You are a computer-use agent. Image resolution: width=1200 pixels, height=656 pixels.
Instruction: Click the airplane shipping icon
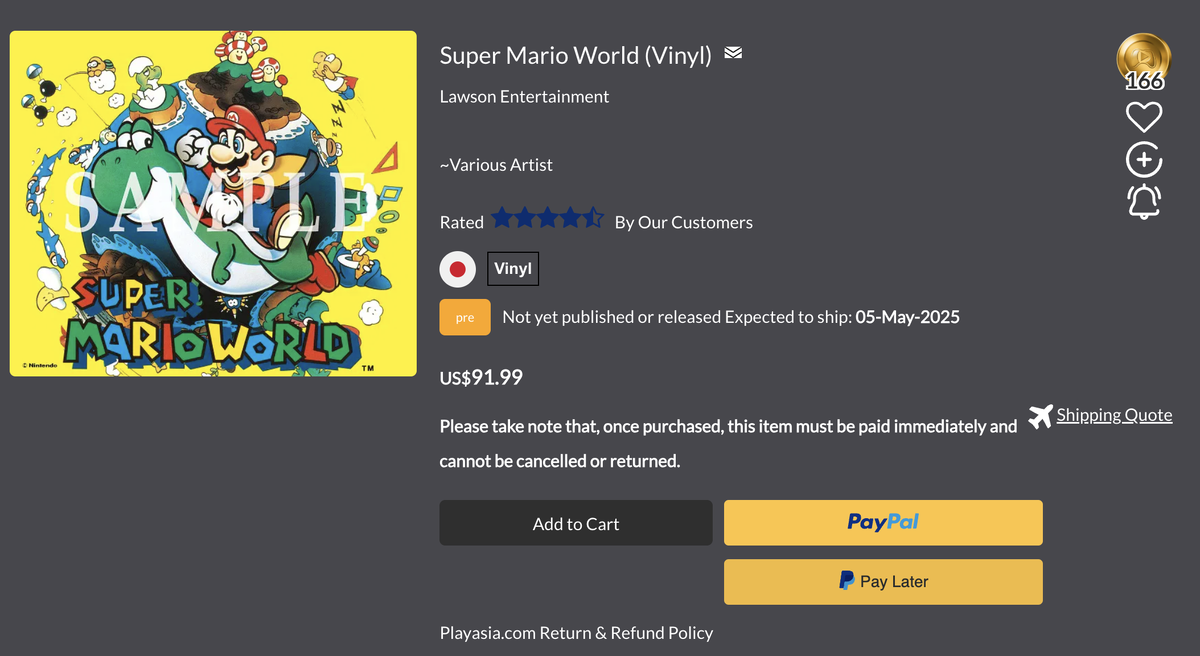[x=1040, y=416]
